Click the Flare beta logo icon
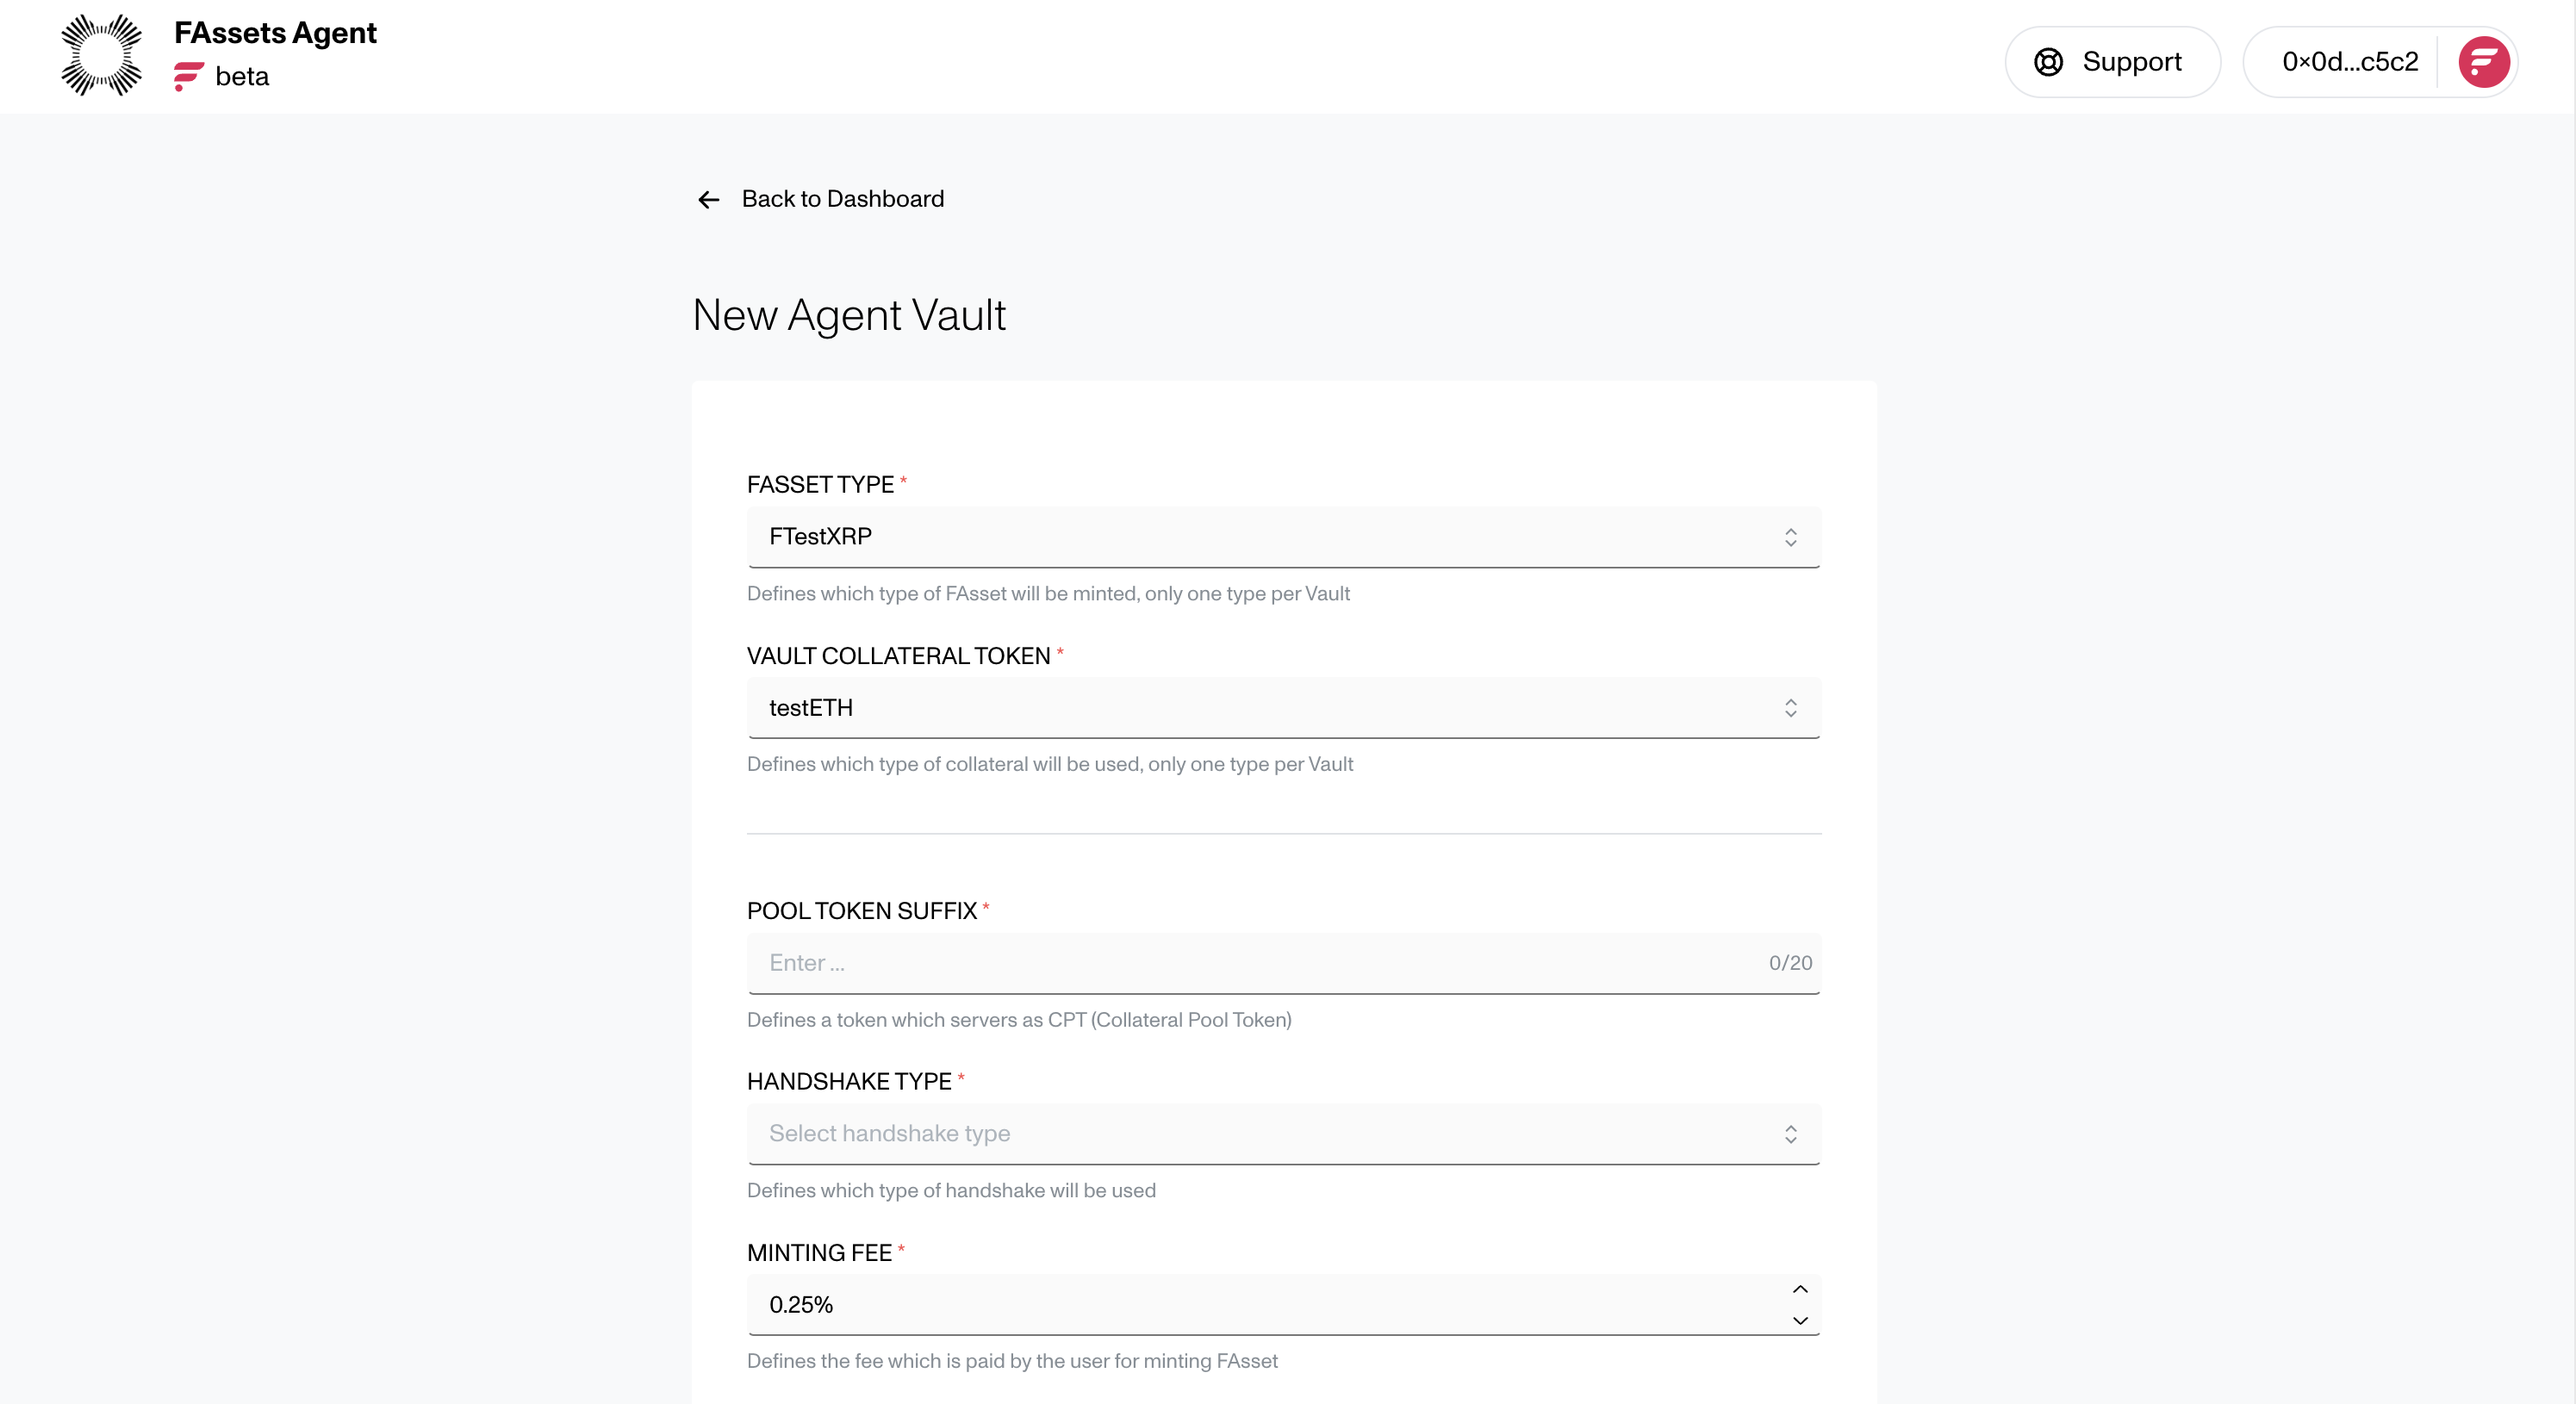This screenshot has width=2576, height=1404. point(188,76)
